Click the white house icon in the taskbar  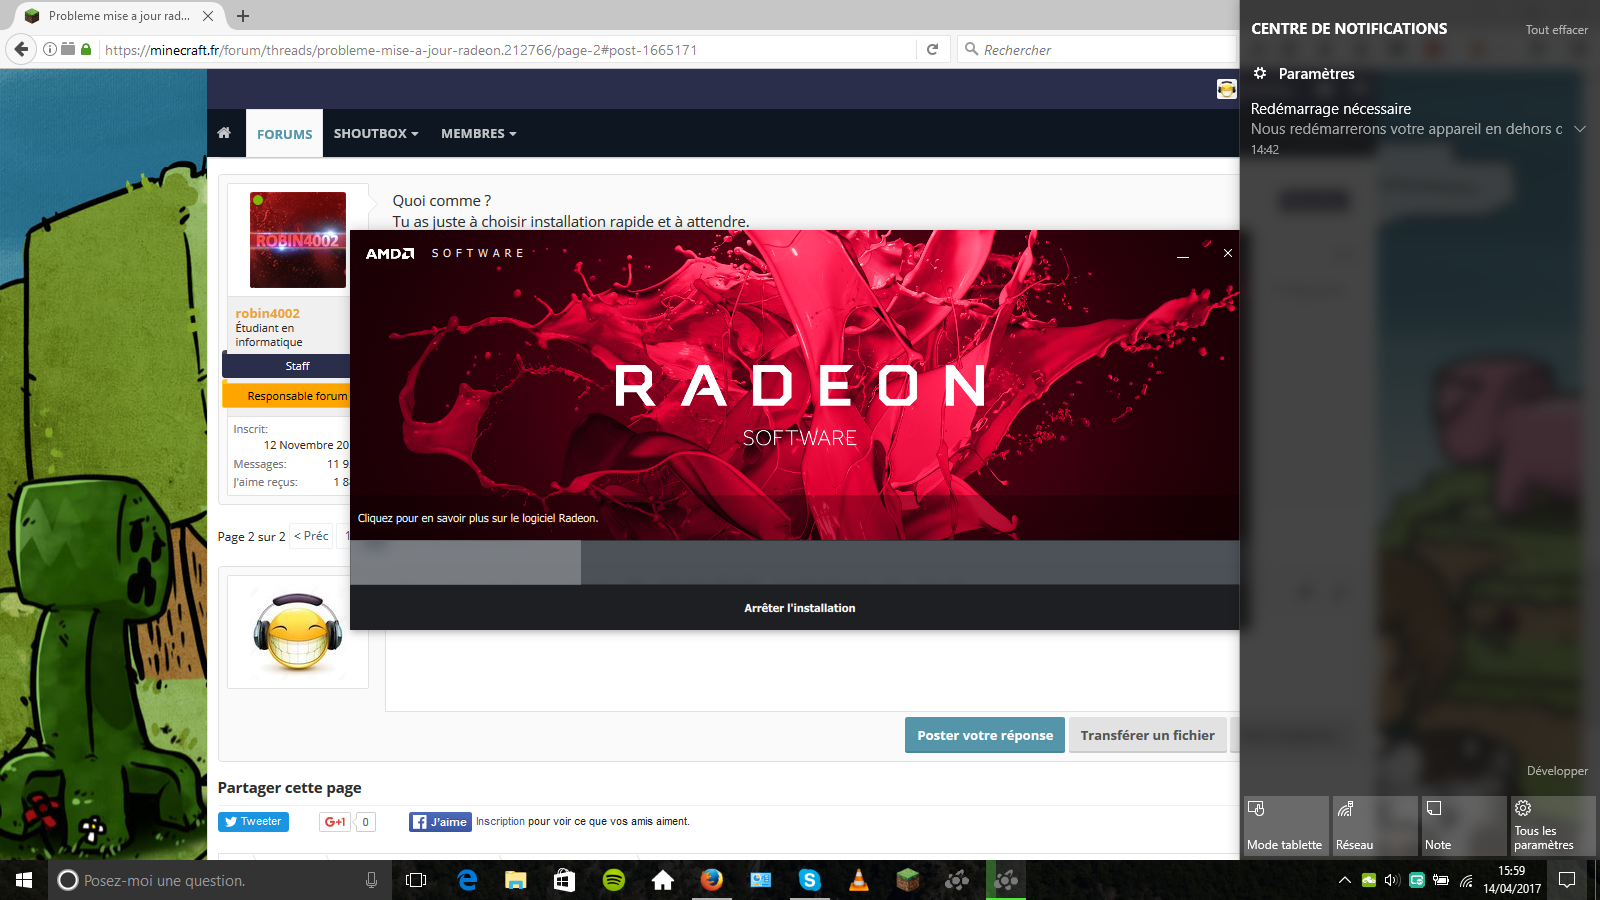pyautogui.click(x=663, y=880)
